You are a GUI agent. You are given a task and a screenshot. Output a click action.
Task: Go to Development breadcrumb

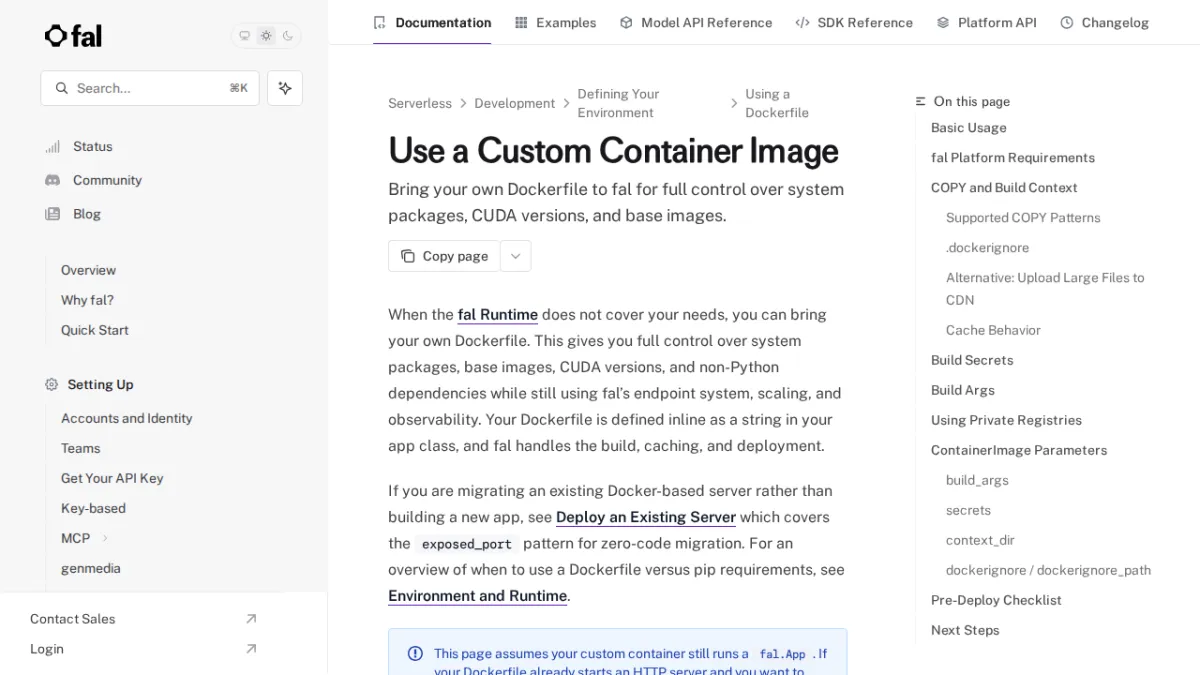click(515, 103)
